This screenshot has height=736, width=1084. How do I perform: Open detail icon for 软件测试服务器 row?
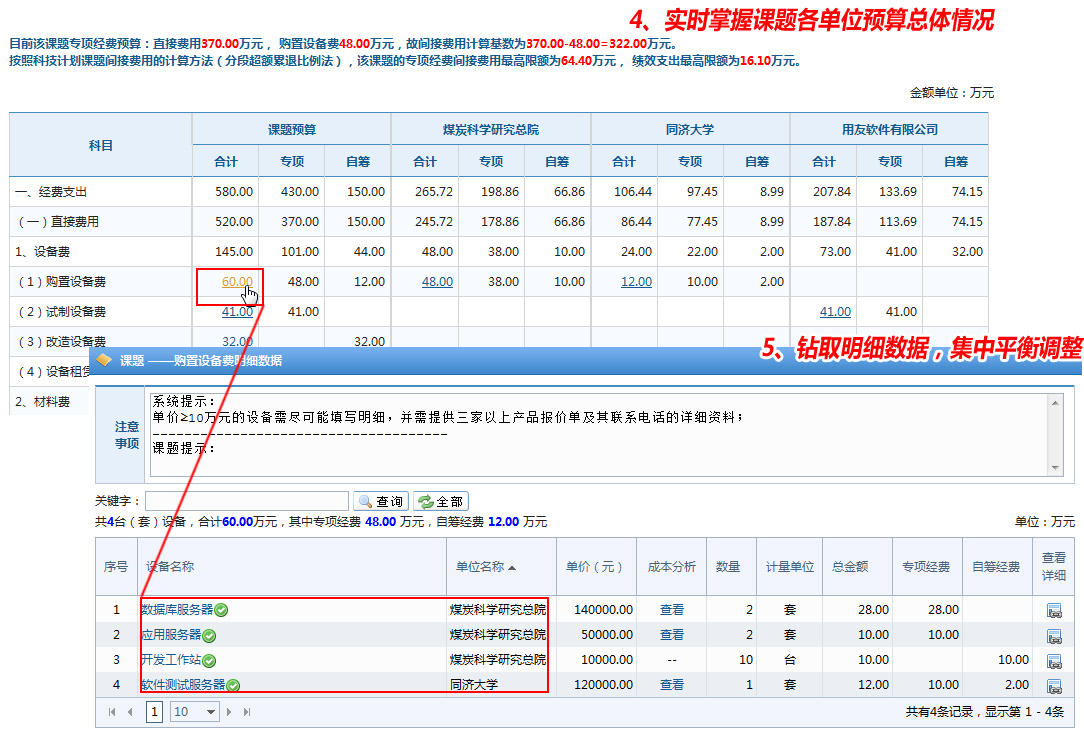pyautogui.click(x=1053, y=686)
